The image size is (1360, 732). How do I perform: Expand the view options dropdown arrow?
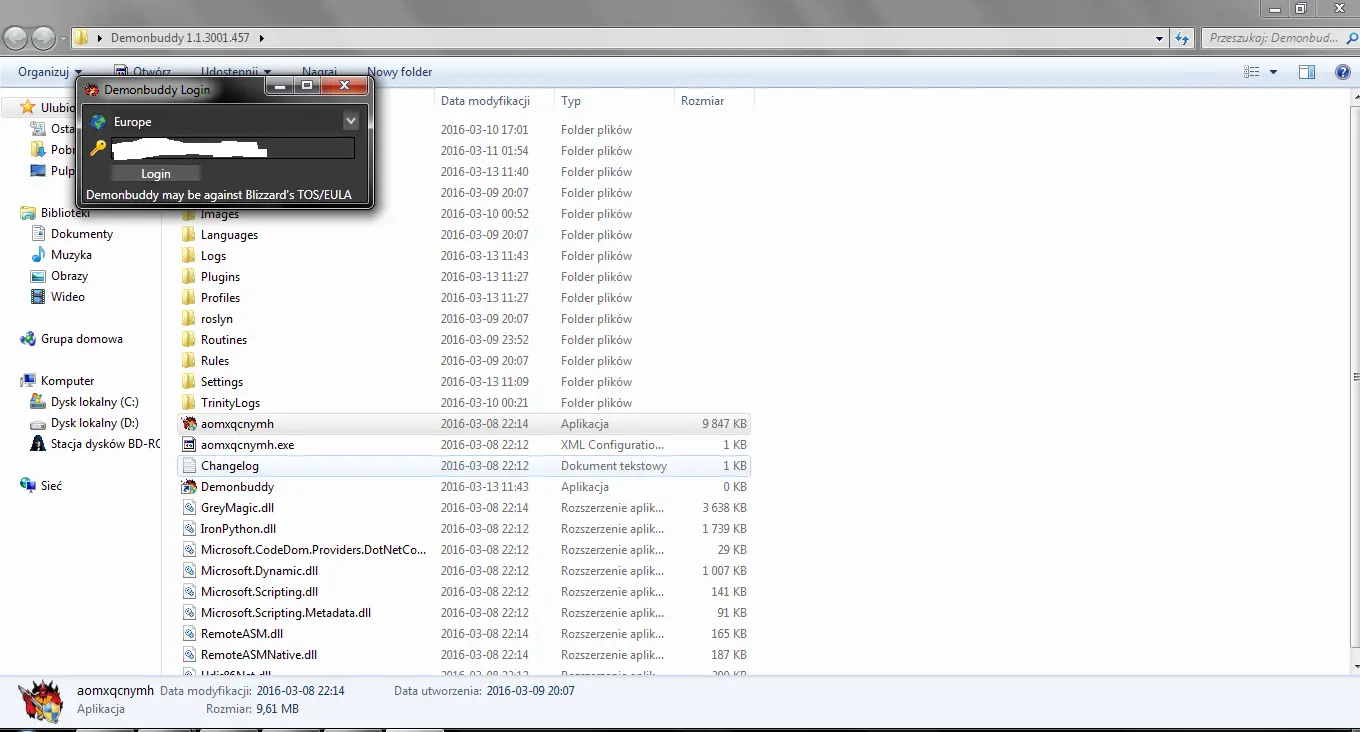click(x=1273, y=72)
